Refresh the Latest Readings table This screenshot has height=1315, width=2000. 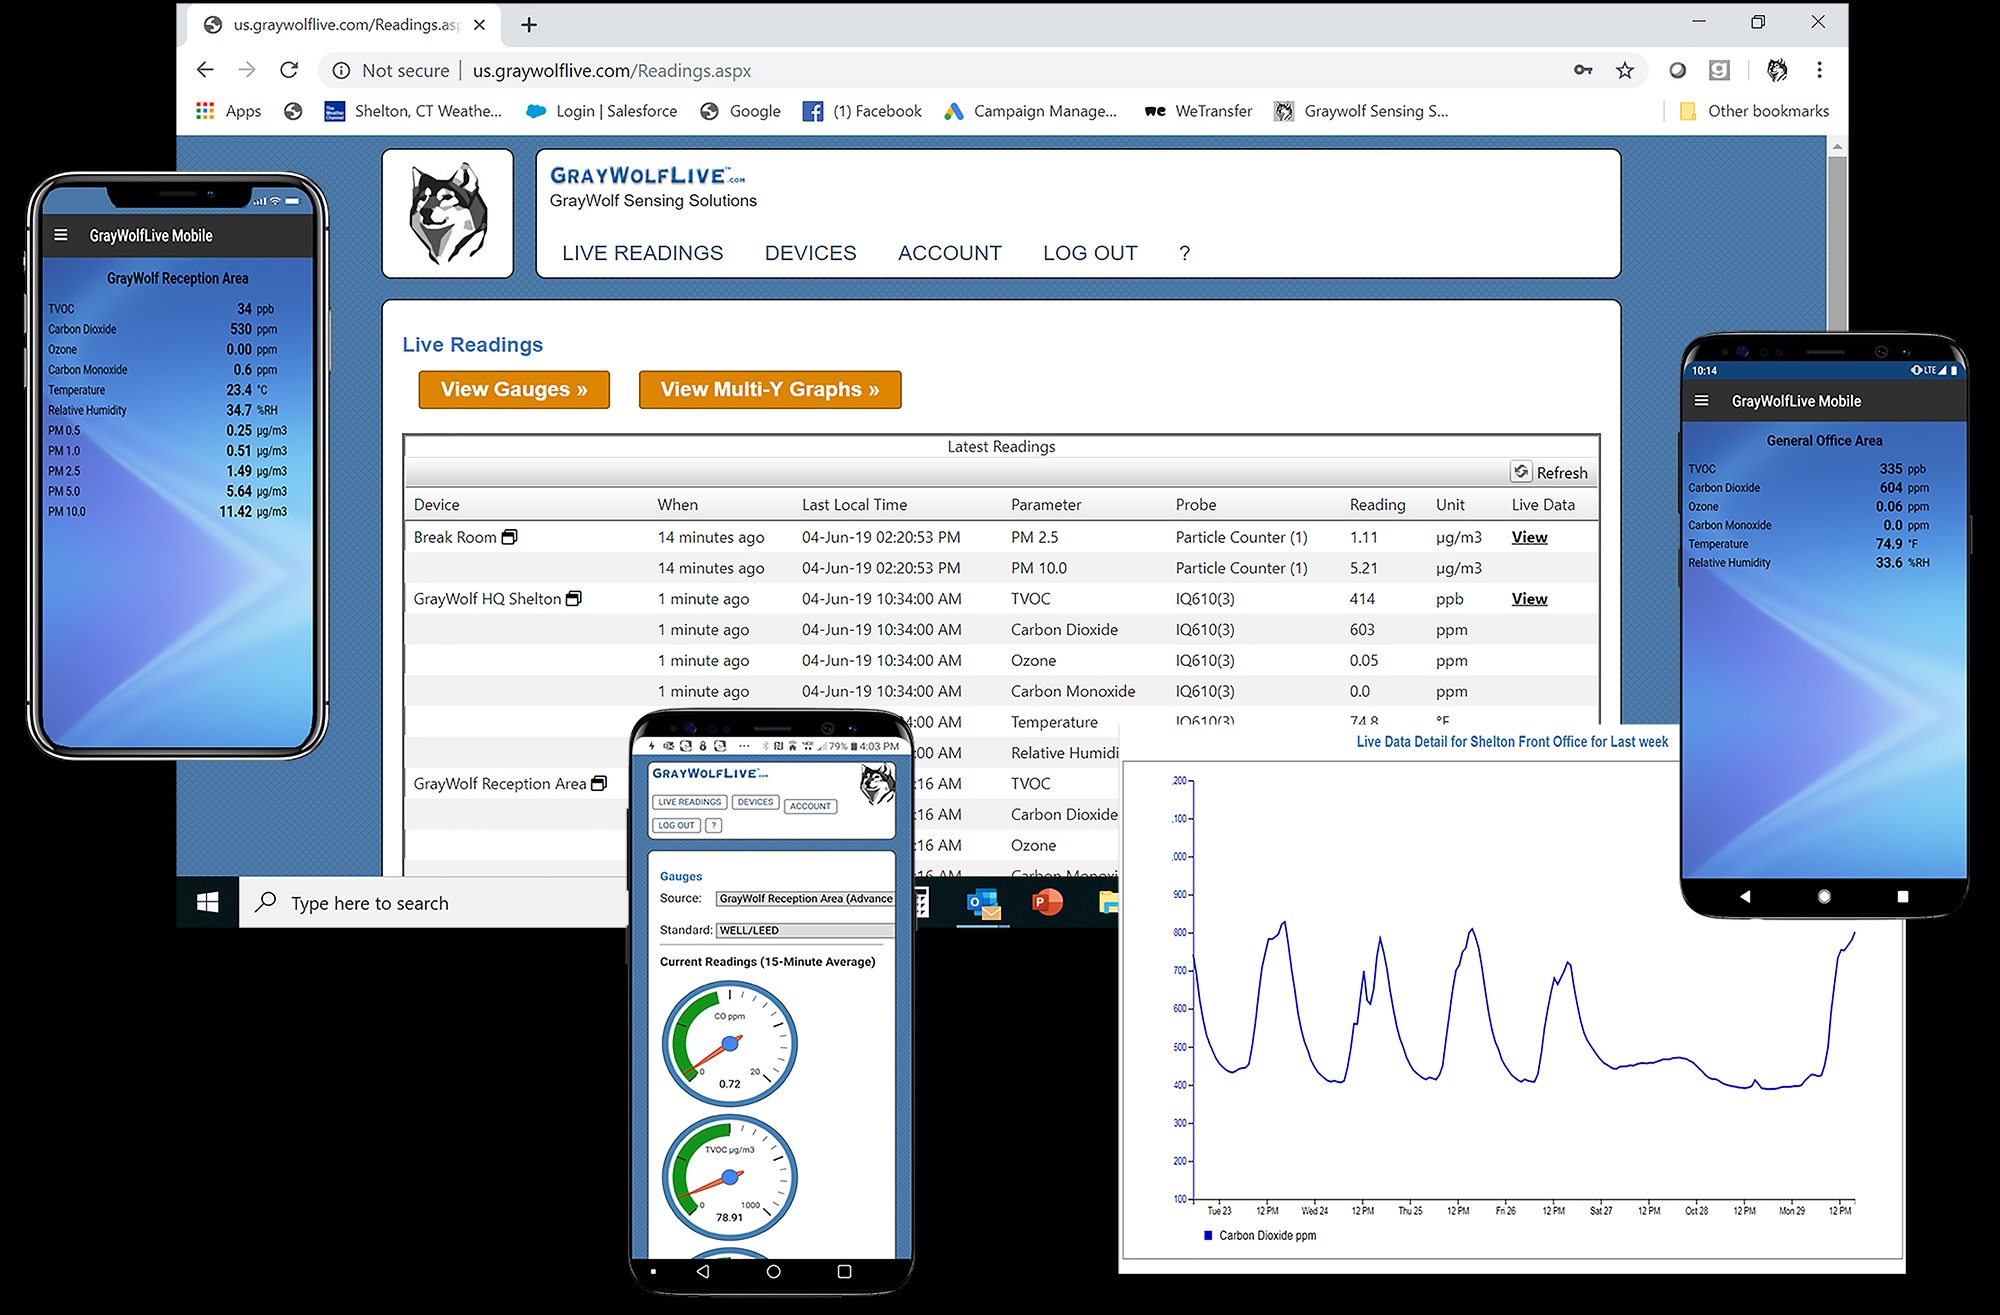(x=1549, y=472)
